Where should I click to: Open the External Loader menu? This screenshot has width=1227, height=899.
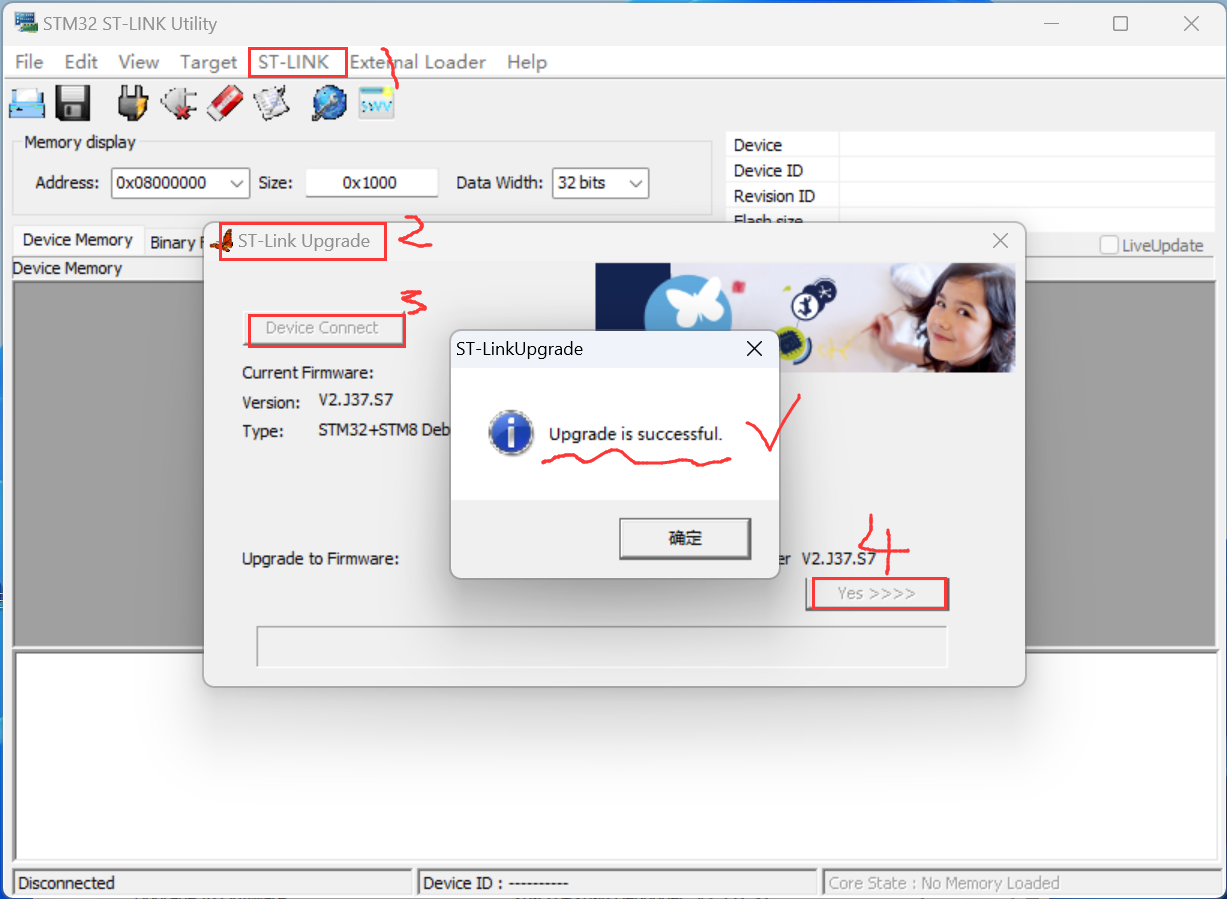pos(418,62)
